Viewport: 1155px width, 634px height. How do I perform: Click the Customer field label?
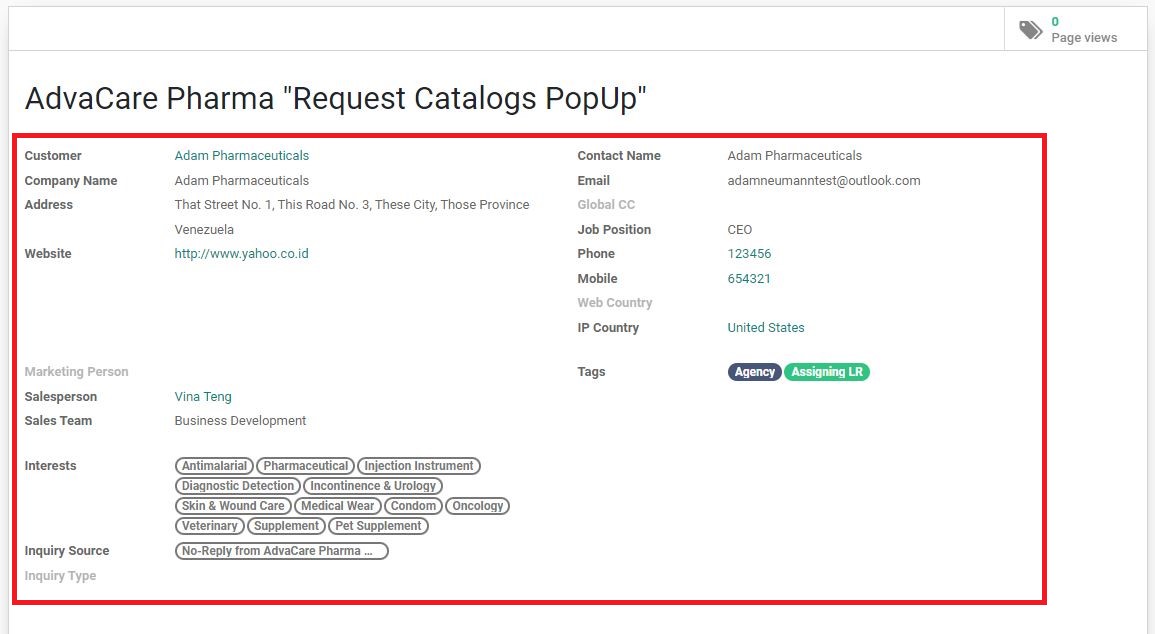[x=53, y=155]
